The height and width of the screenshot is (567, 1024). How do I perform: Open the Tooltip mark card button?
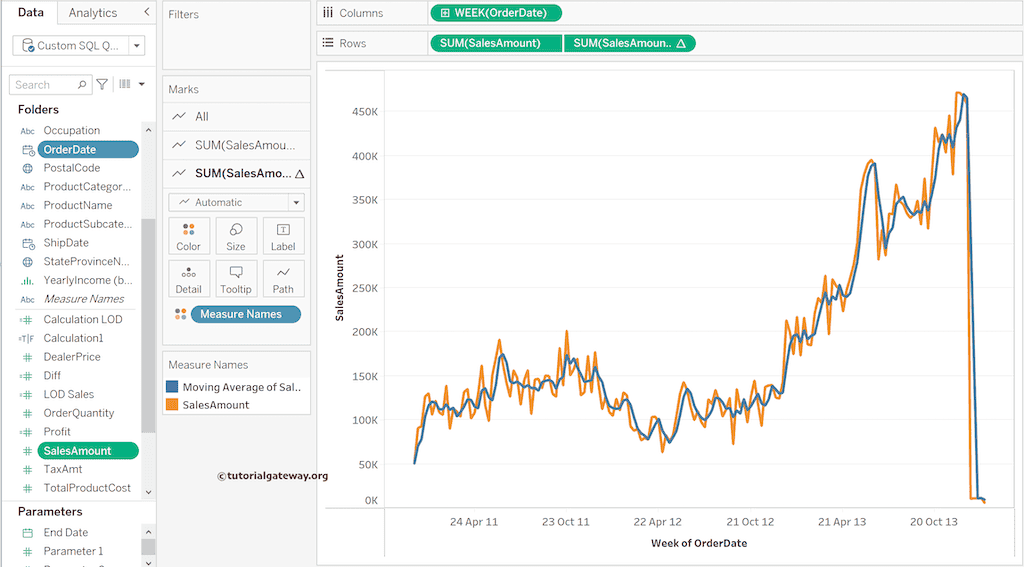point(236,279)
